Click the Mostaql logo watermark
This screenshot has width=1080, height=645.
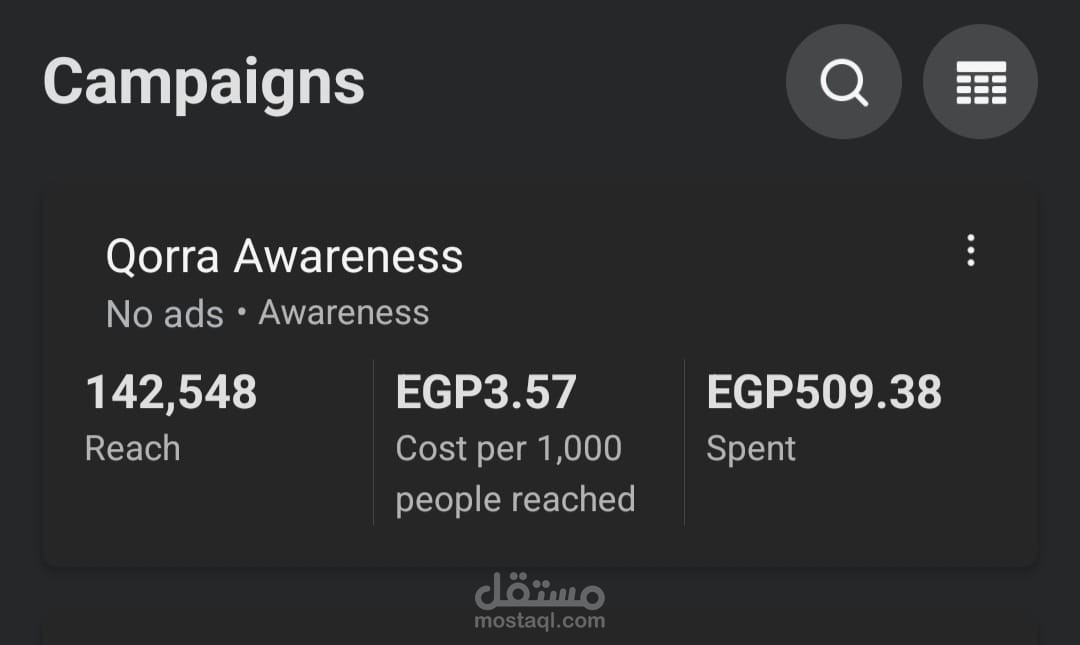540,592
